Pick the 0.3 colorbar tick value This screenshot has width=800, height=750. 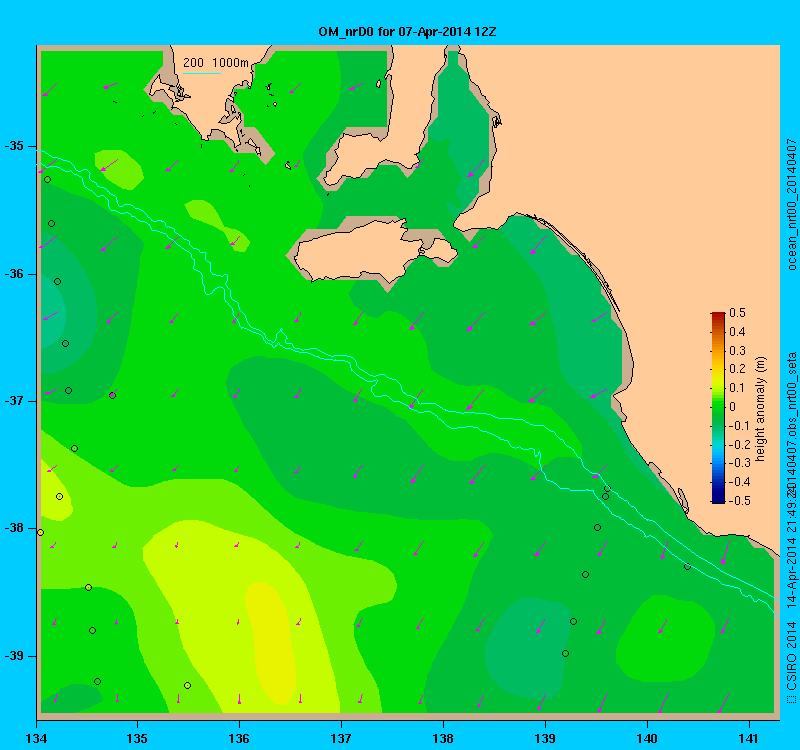pyautogui.click(x=737, y=351)
